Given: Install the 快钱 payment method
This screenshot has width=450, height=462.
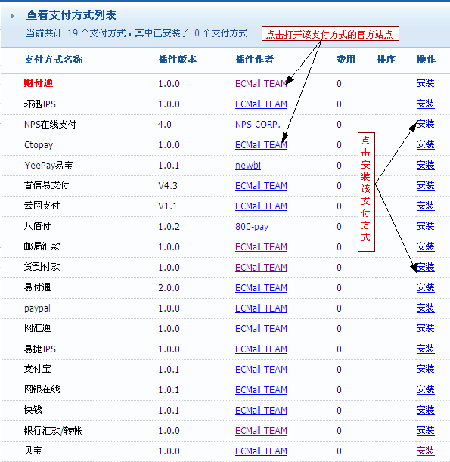Looking at the screenshot, I should tap(425, 410).
